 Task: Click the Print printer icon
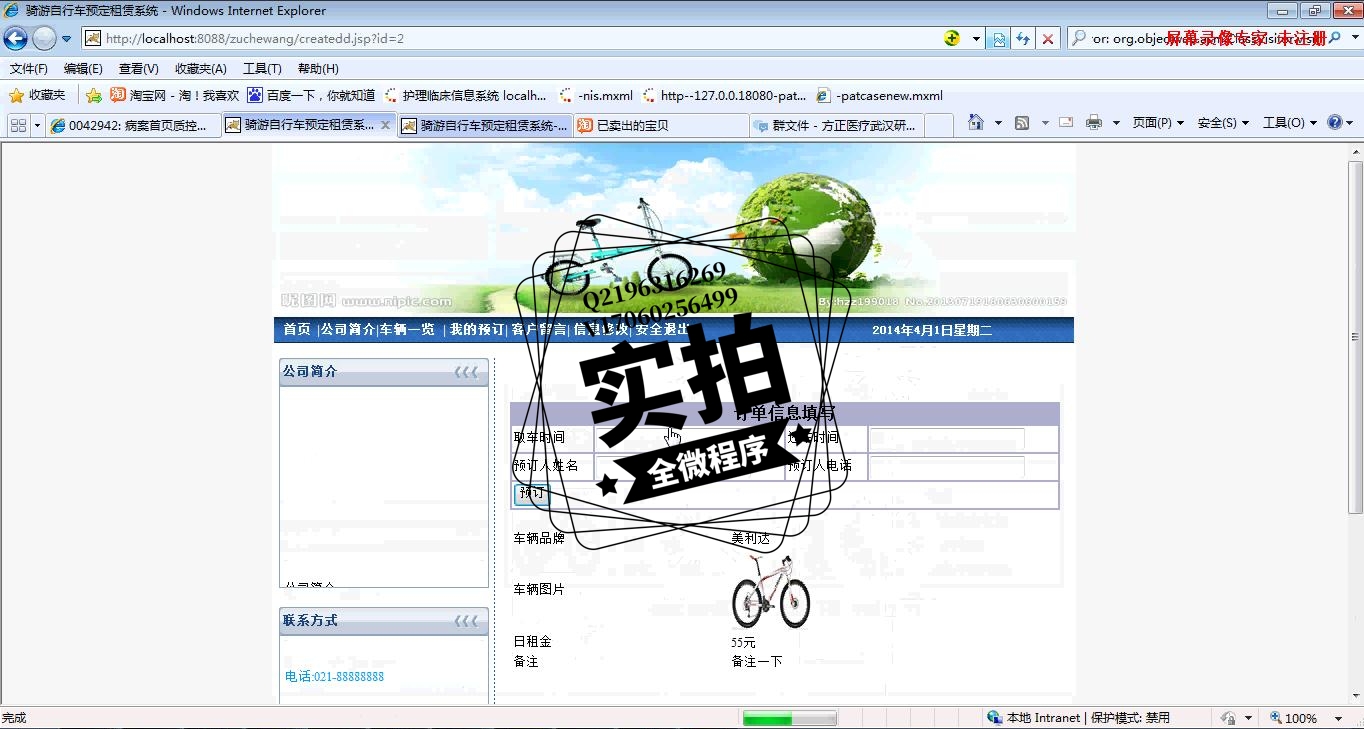[1094, 123]
